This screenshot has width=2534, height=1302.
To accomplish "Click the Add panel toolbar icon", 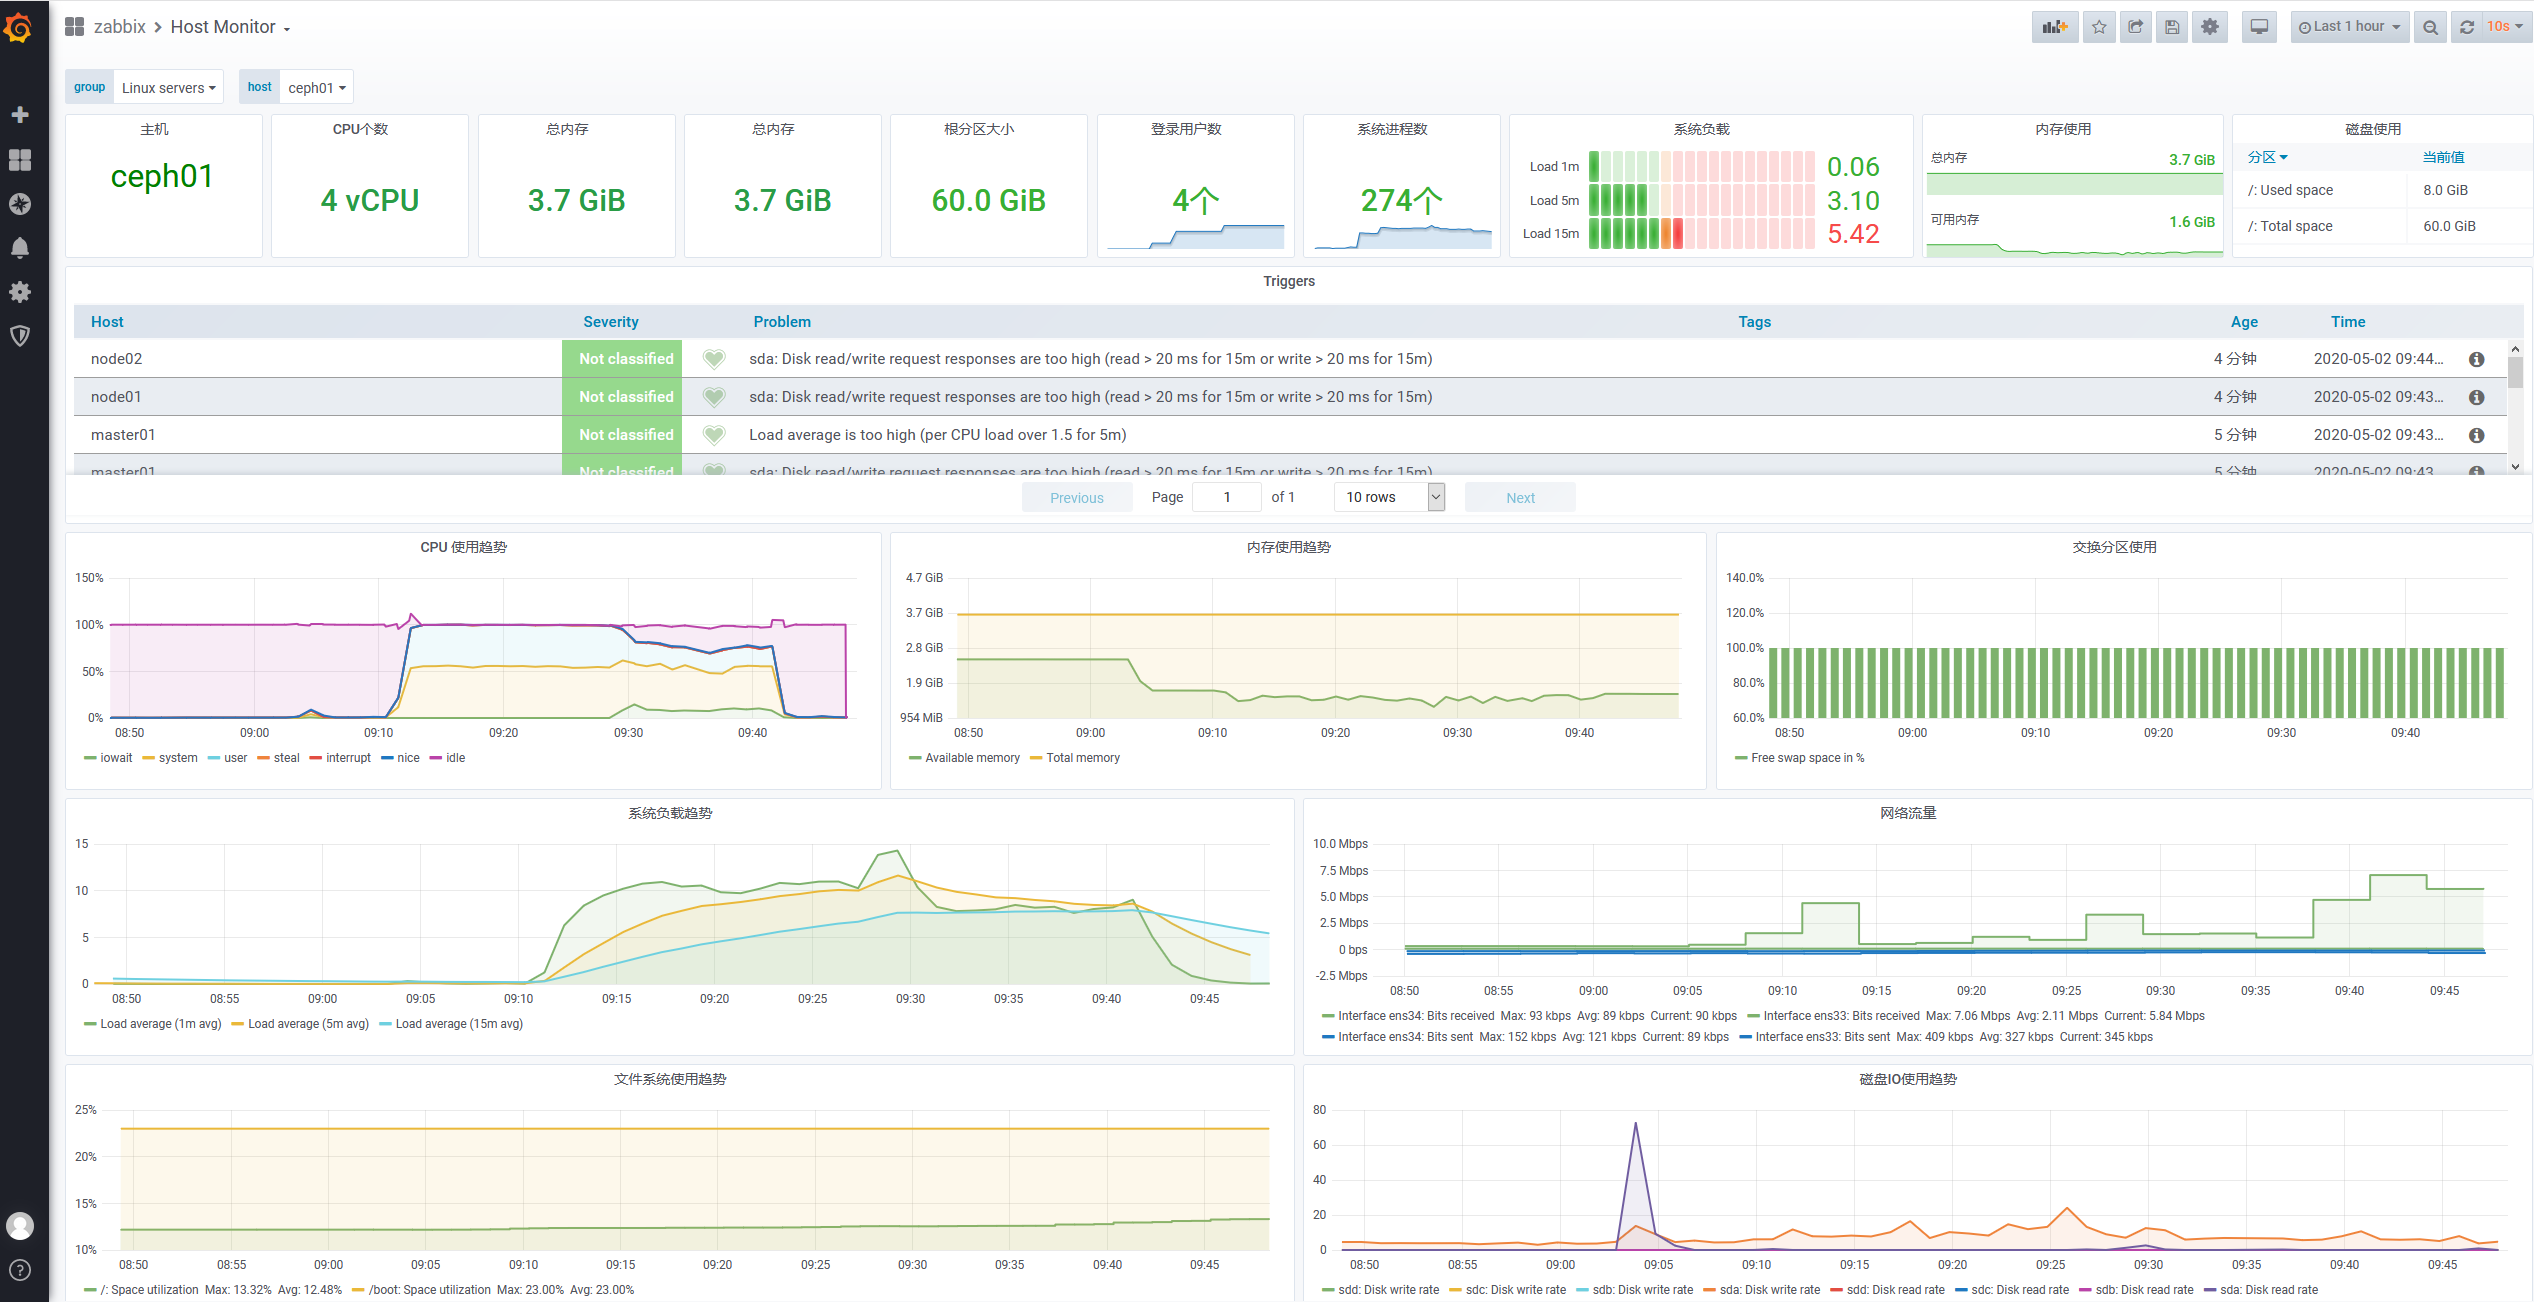I will pyautogui.click(x=2054, y=27).
